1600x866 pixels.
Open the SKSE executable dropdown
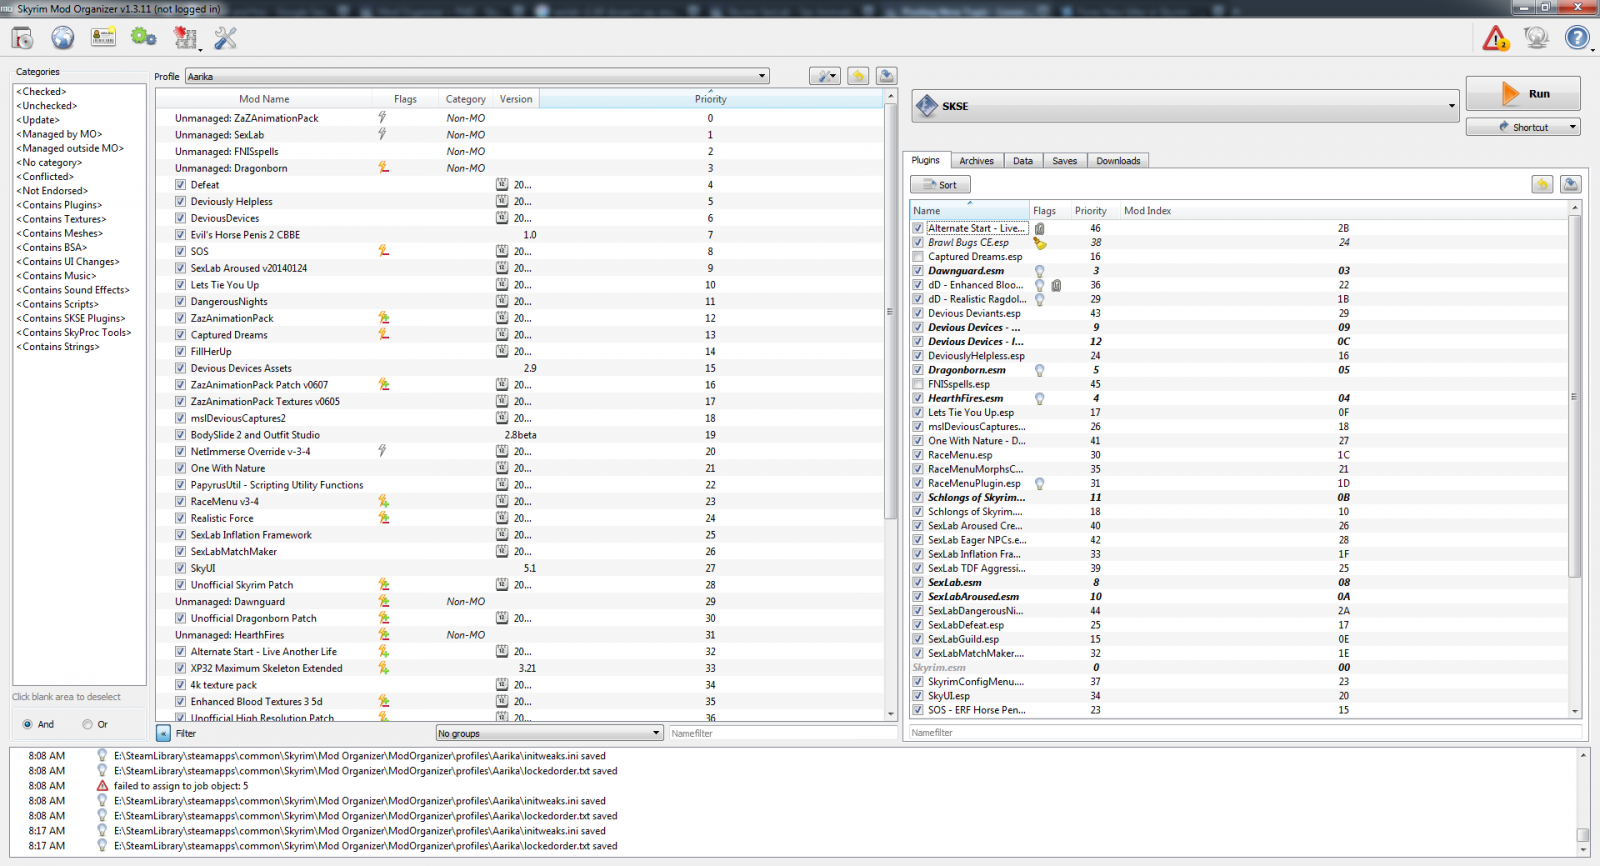[1186, 106]
